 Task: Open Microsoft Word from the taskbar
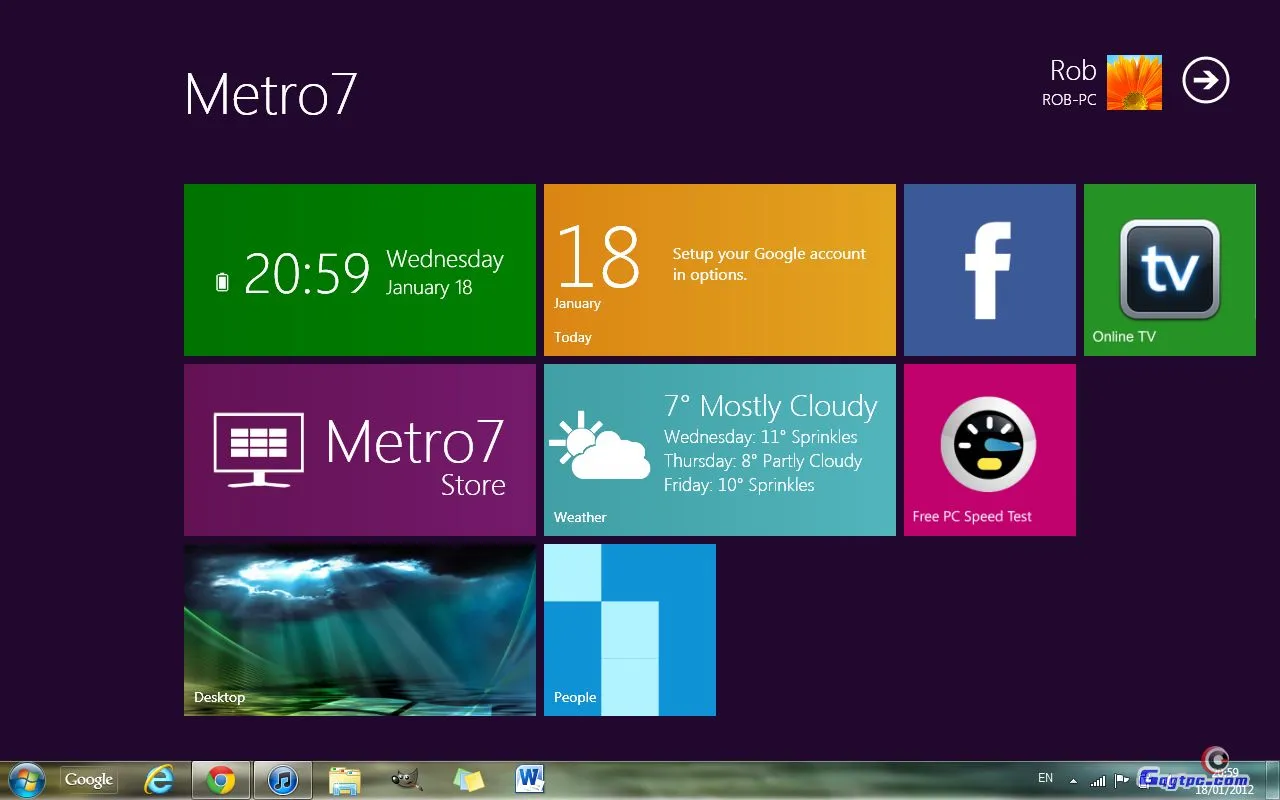tap(529, 779)
